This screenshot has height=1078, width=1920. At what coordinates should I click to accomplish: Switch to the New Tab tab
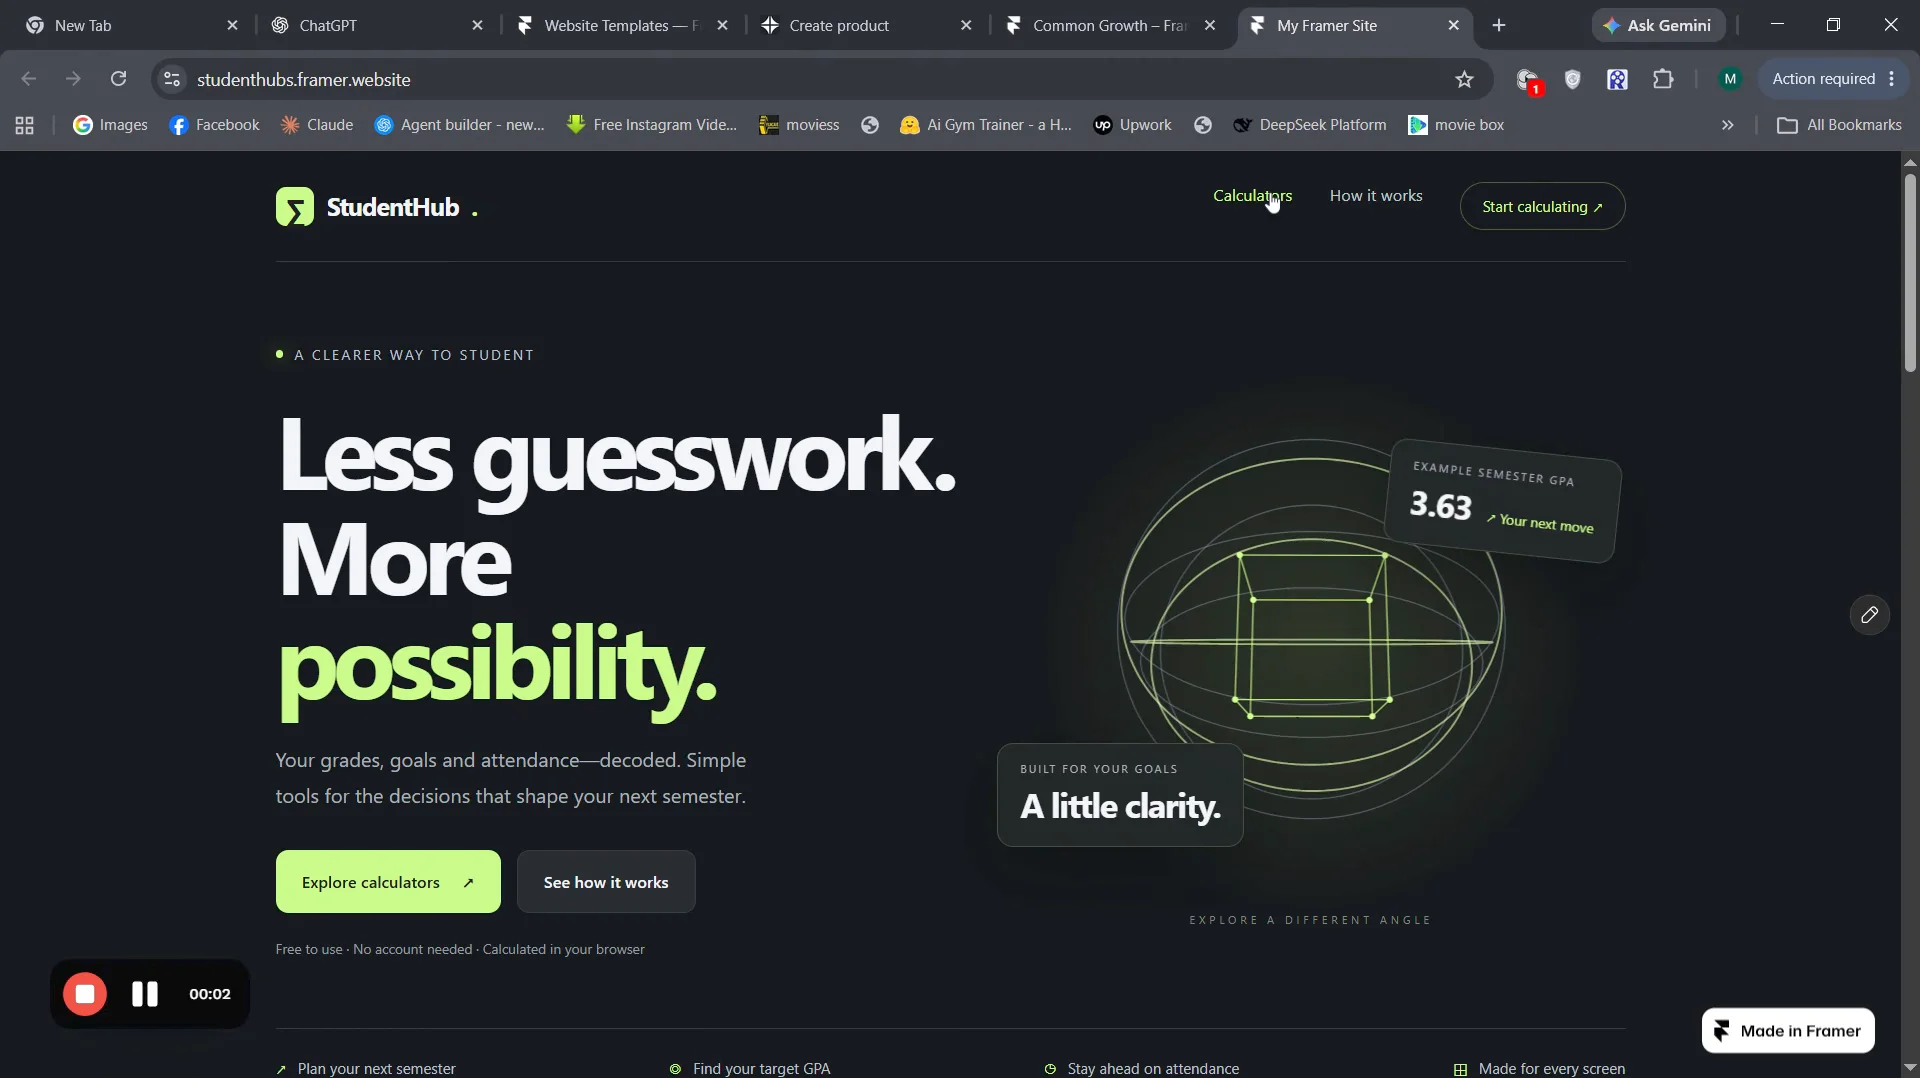[x=132, y=25]
